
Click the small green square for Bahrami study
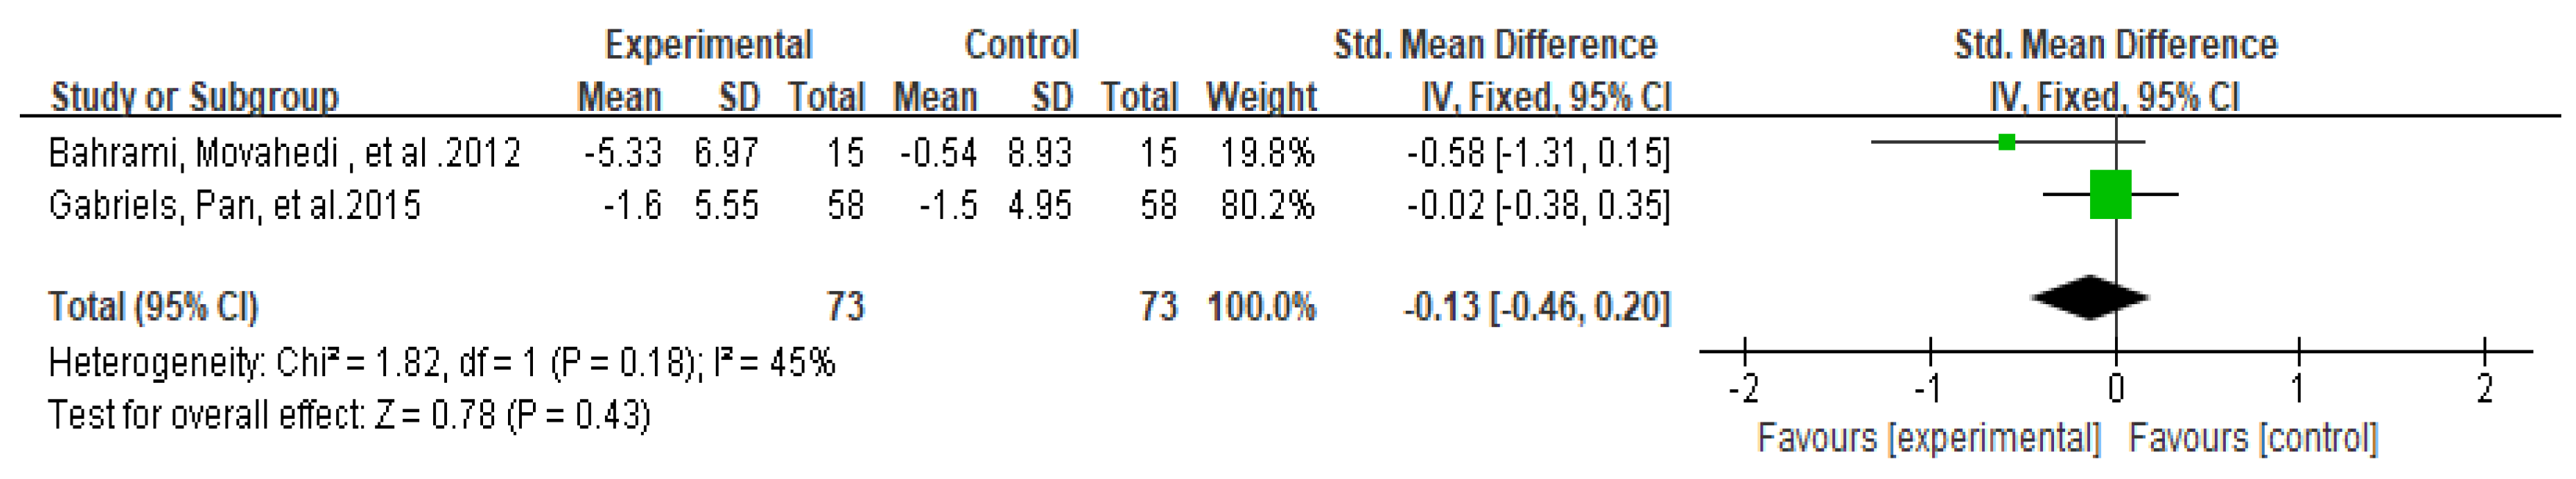click(x=2006, y=142)
